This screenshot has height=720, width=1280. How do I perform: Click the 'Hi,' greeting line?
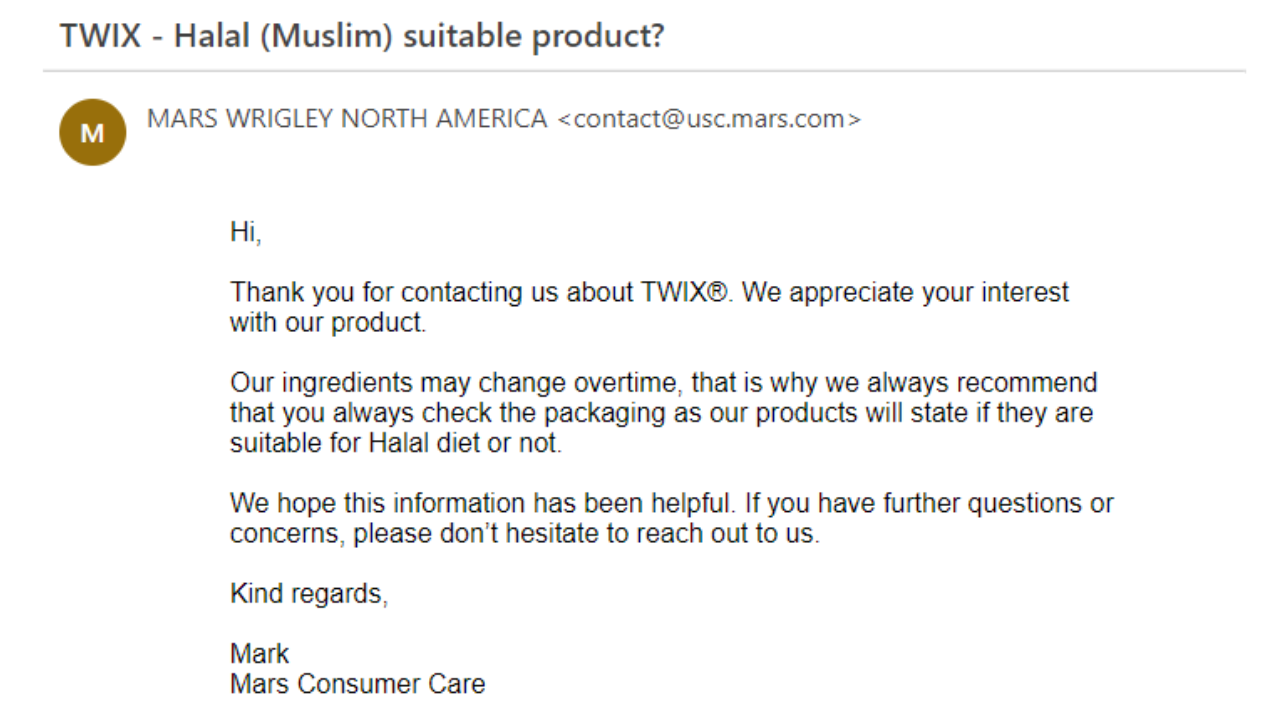[245, 233]
